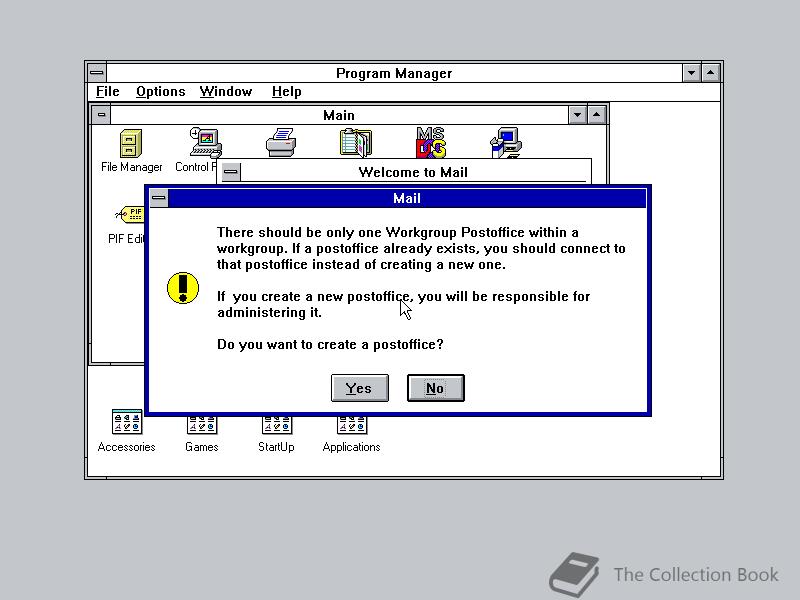The width and height of the screenshot is (800, 600).
Task: Minimize the Program Manager window
Action: [691, 73]
